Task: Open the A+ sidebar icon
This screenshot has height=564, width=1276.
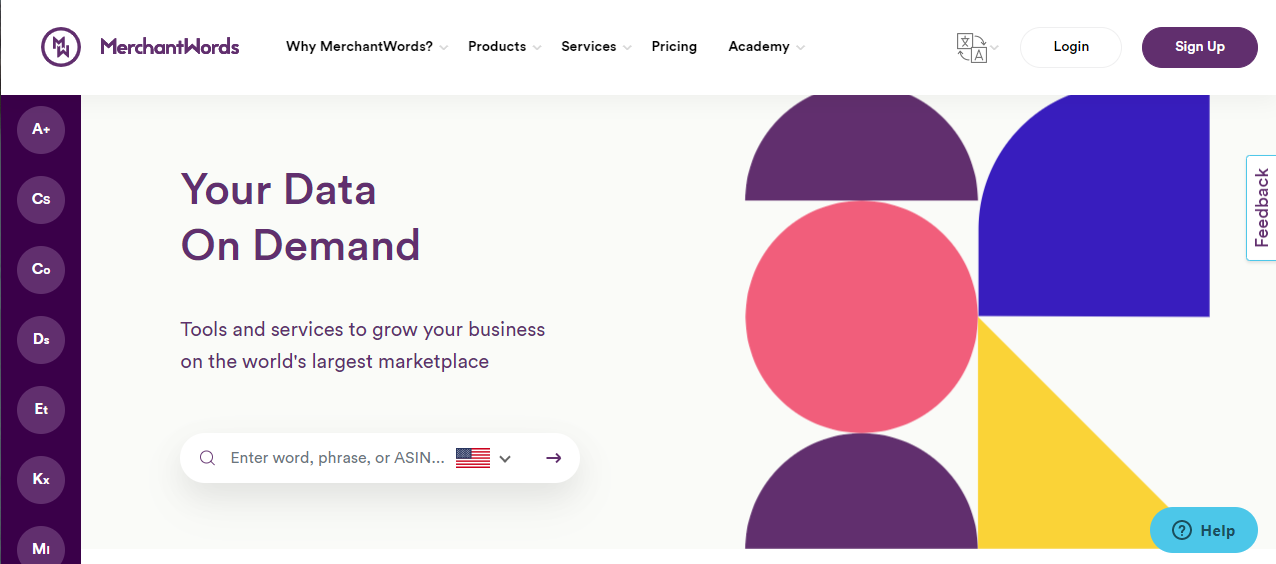Action: pyautogui.click(x=41, y=129)
